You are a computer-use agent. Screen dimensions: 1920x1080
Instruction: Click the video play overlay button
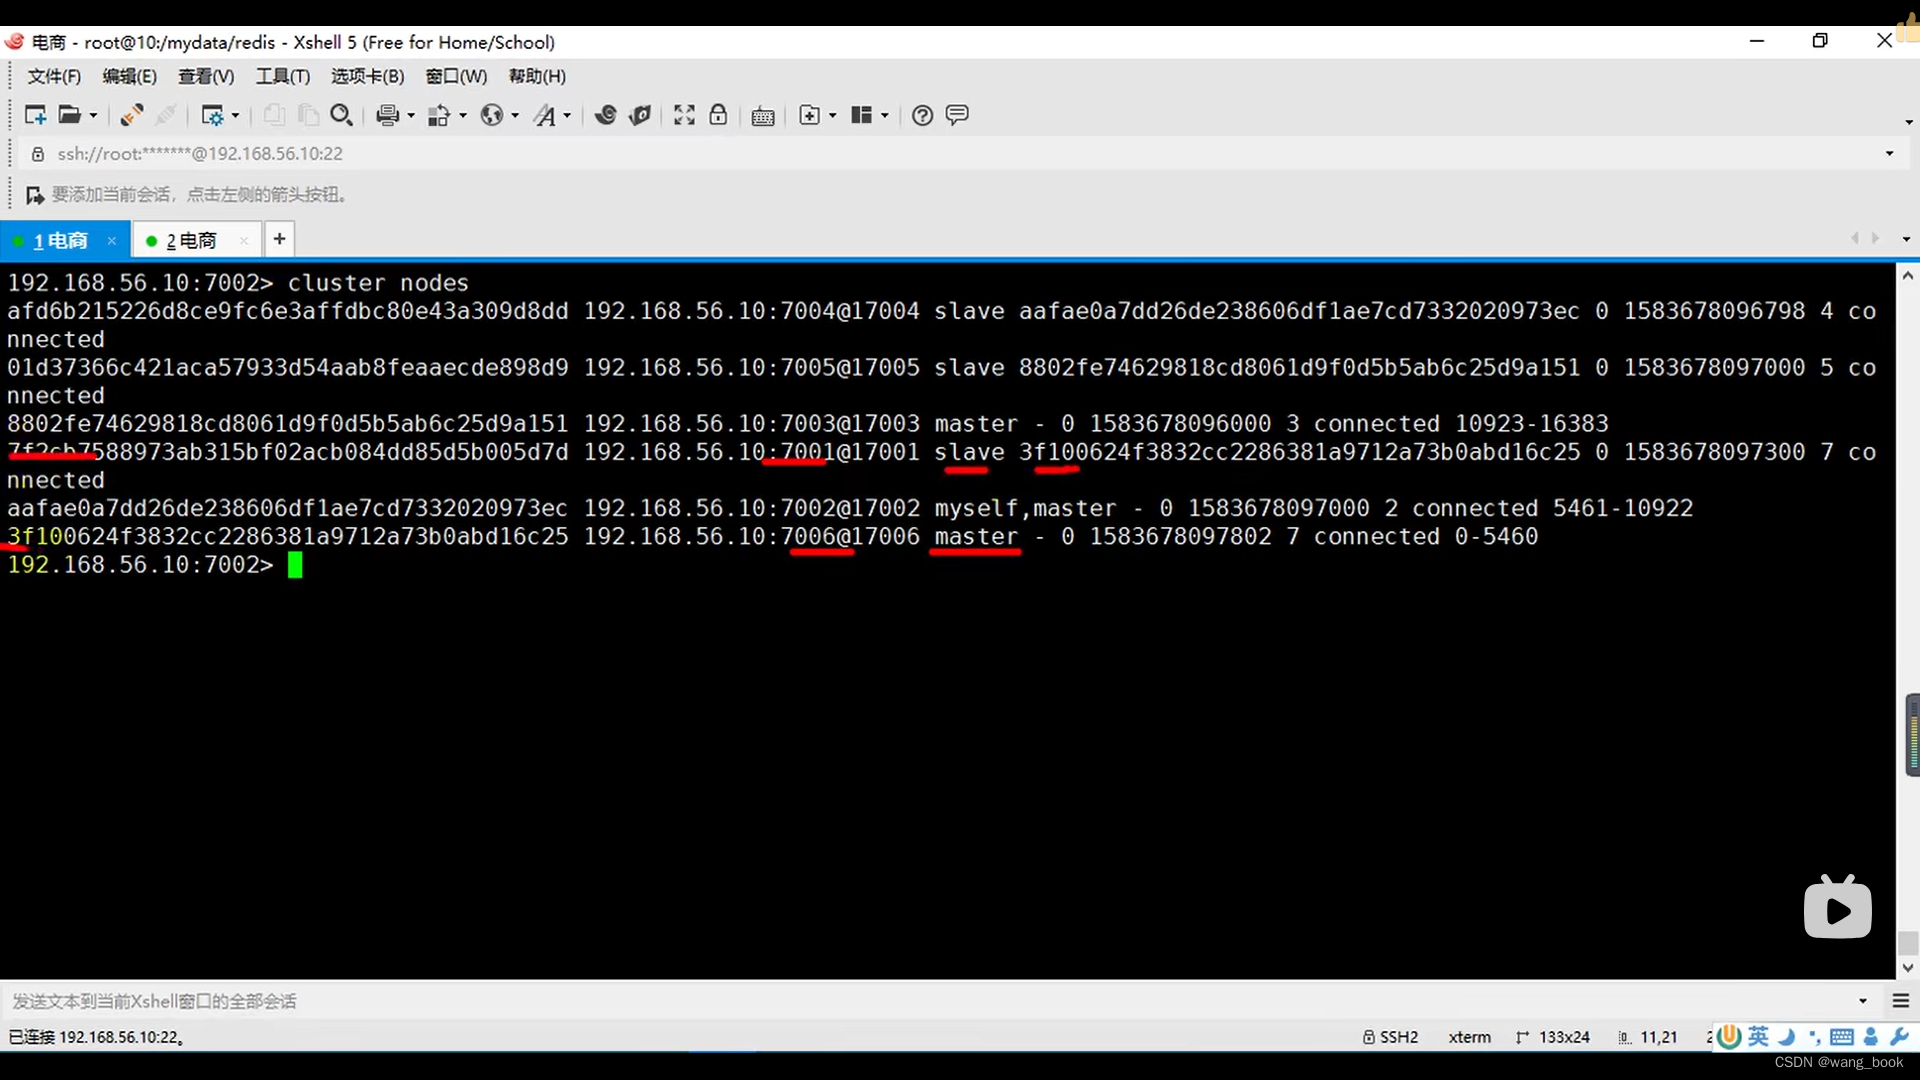click(1838, 907)
